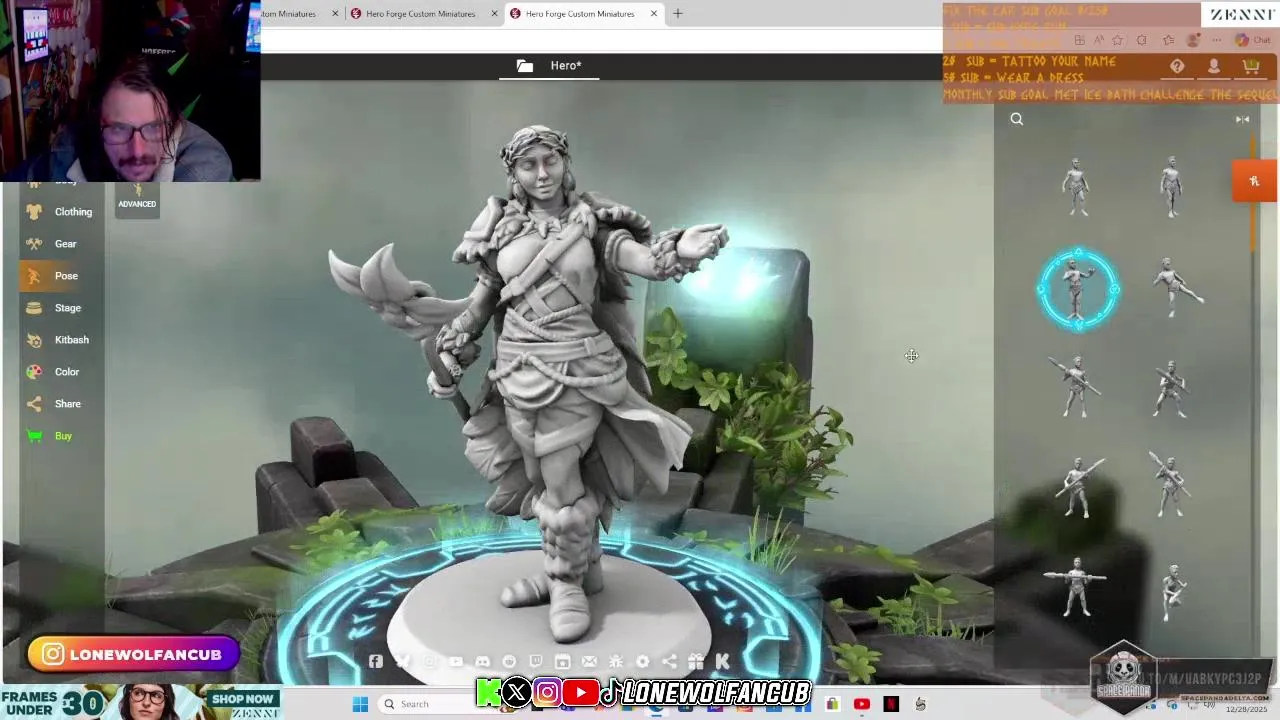Screen dimensions: 1280x720
Task: Open the browser extensions puzzle icon
Action: point(1142,41)
